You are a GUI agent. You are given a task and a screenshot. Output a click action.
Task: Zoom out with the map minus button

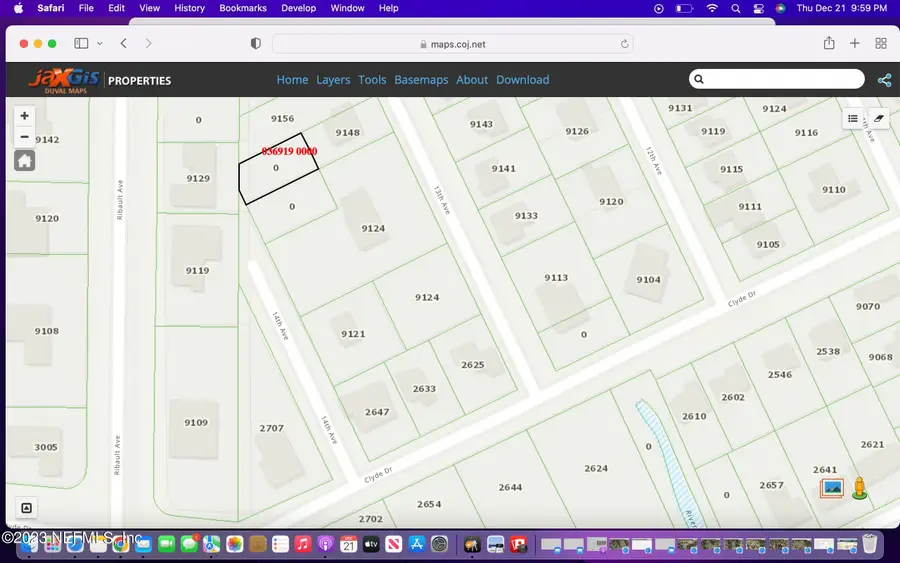[24, 137]
